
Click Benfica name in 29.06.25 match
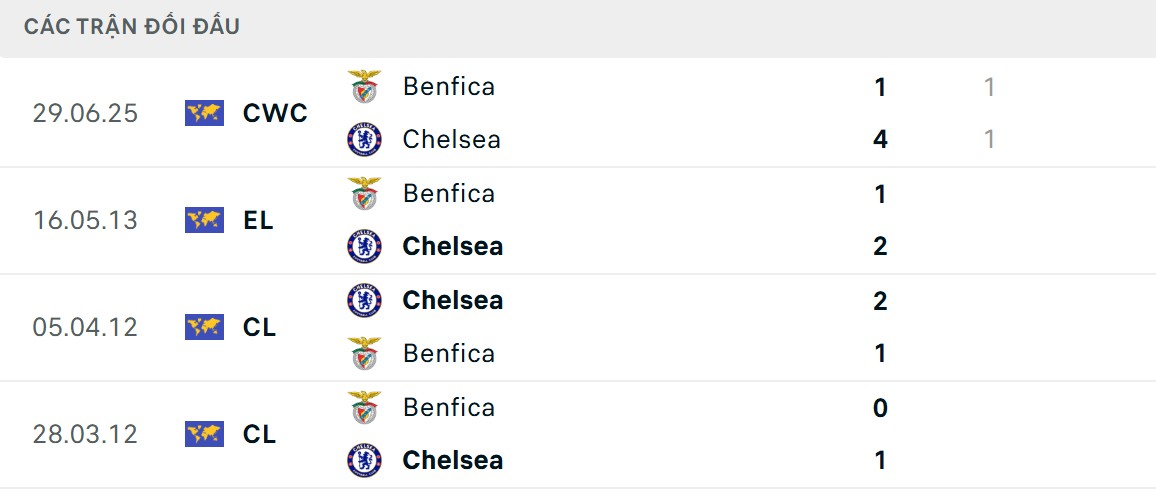tap(448, 87)
